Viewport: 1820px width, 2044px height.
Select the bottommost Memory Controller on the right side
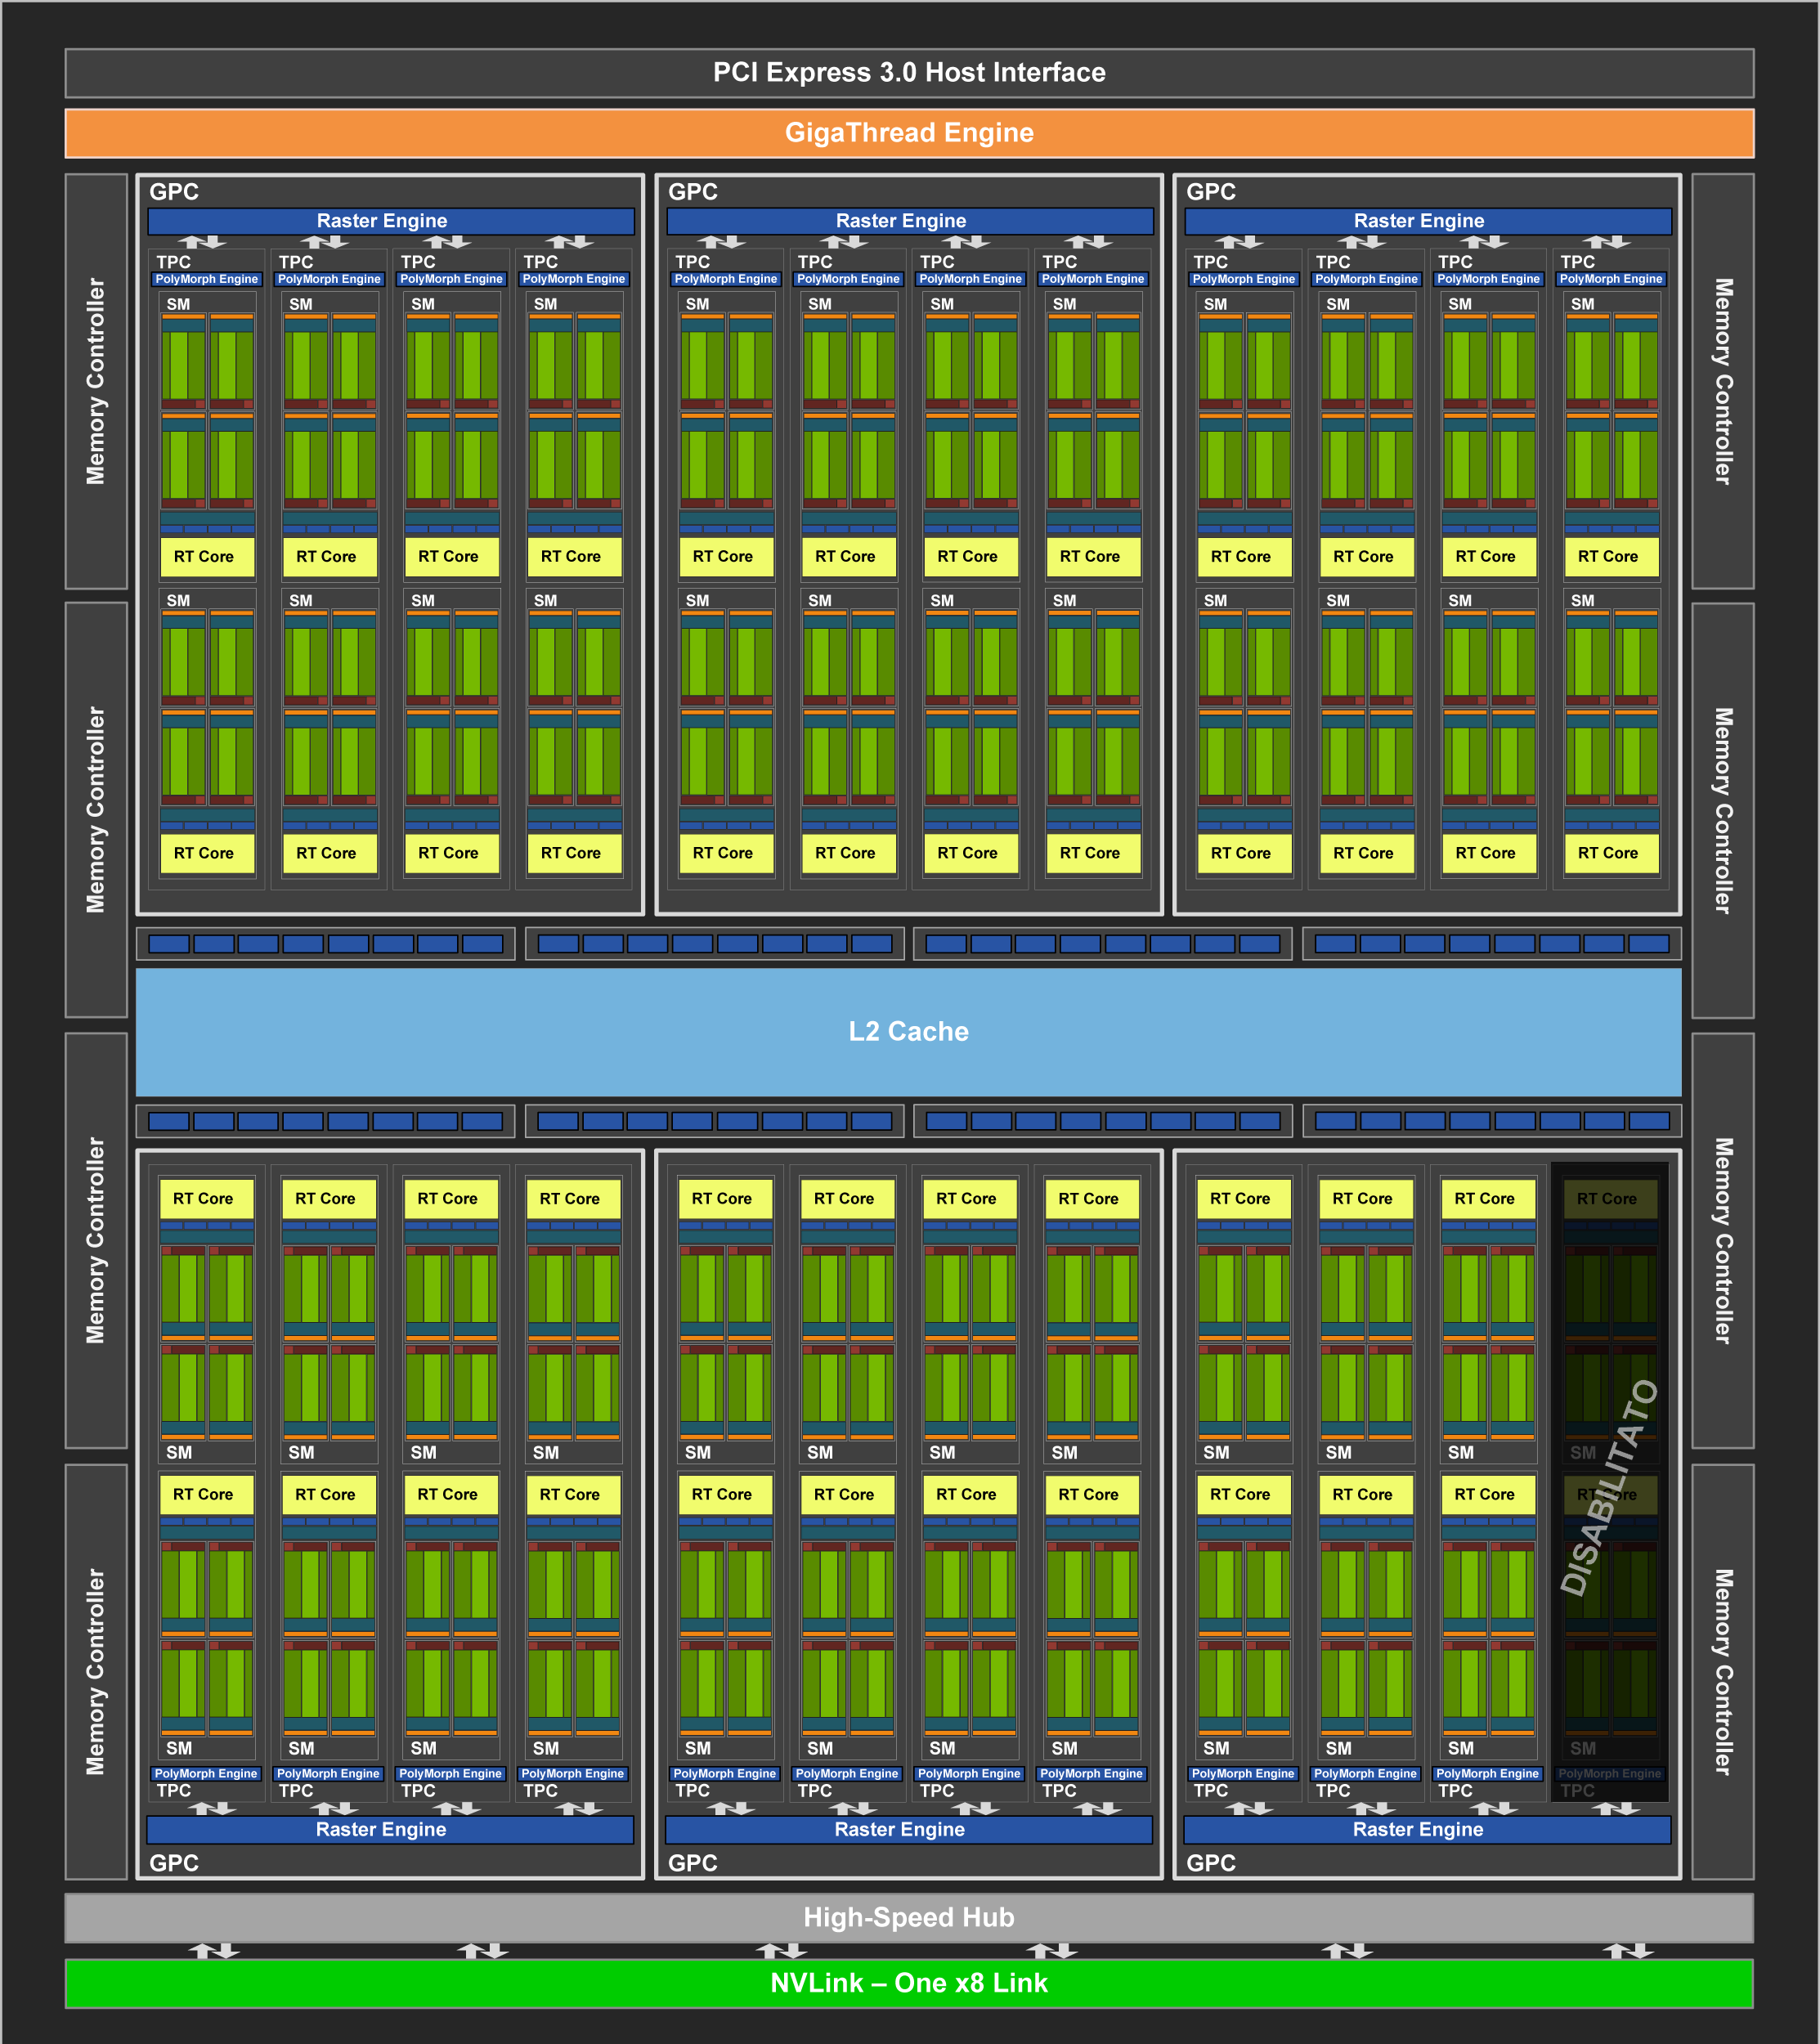pyautogui.click(x=1723, y=1672)
